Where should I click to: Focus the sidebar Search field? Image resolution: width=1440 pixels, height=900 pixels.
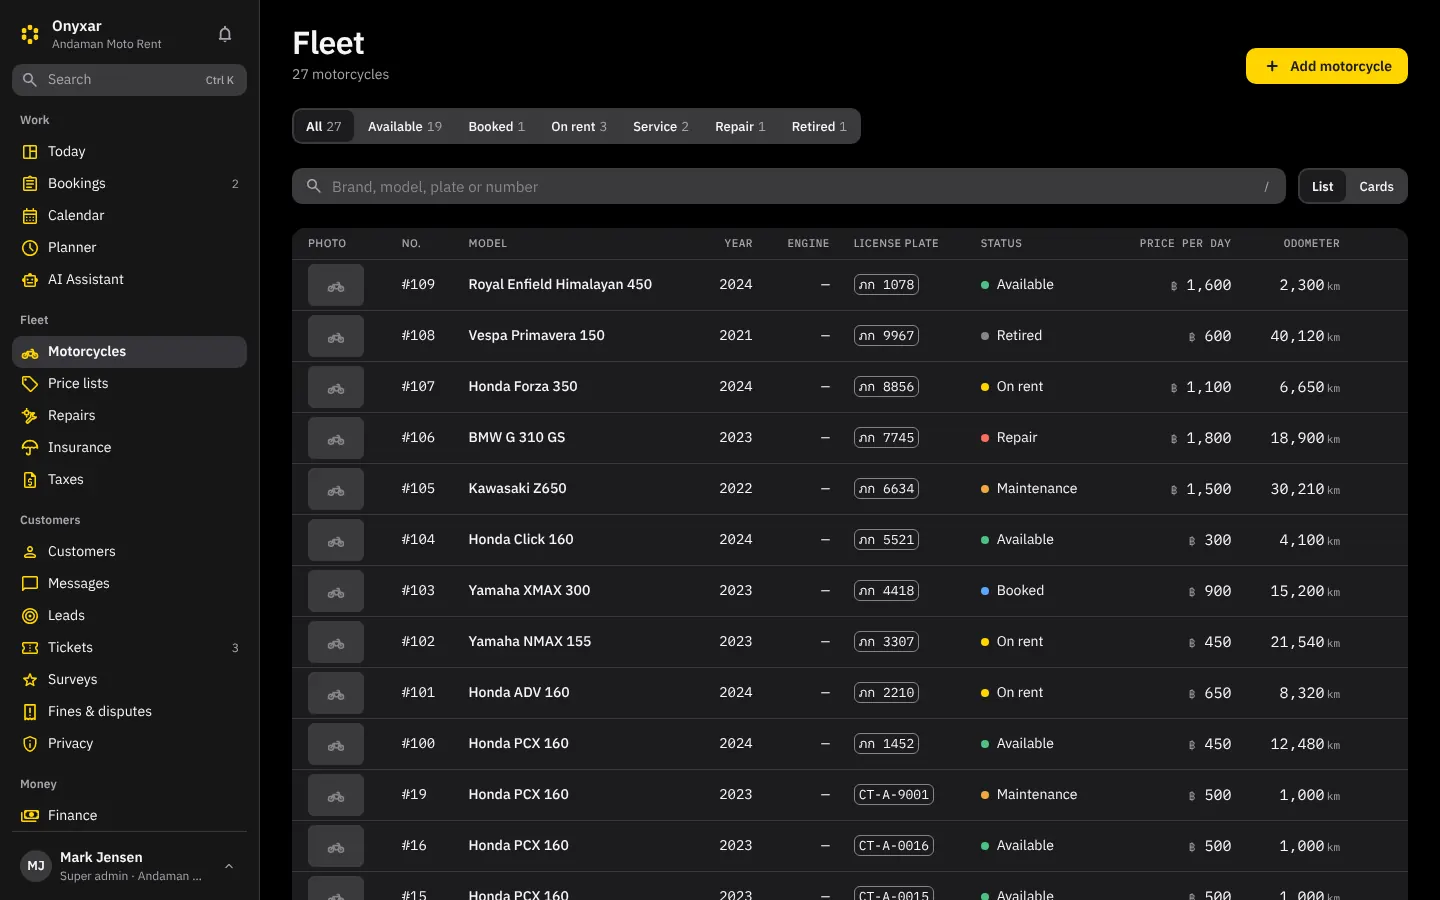tap(129, 80)
